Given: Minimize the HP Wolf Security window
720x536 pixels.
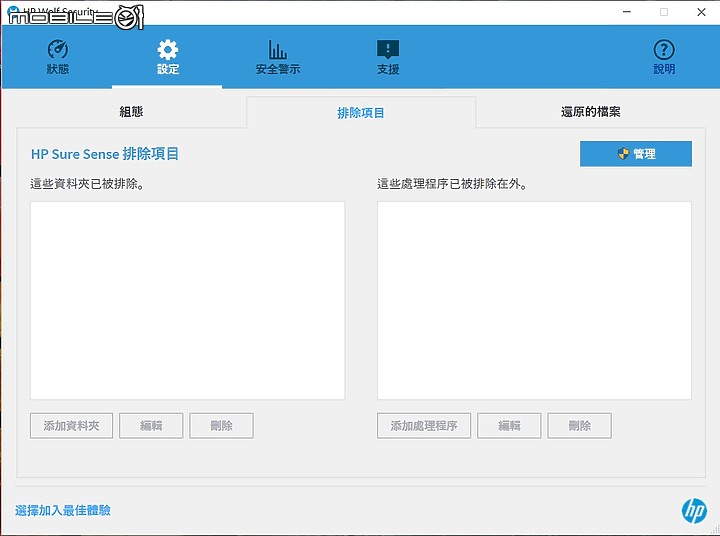Looking at the screenshot, I should 627,12.
